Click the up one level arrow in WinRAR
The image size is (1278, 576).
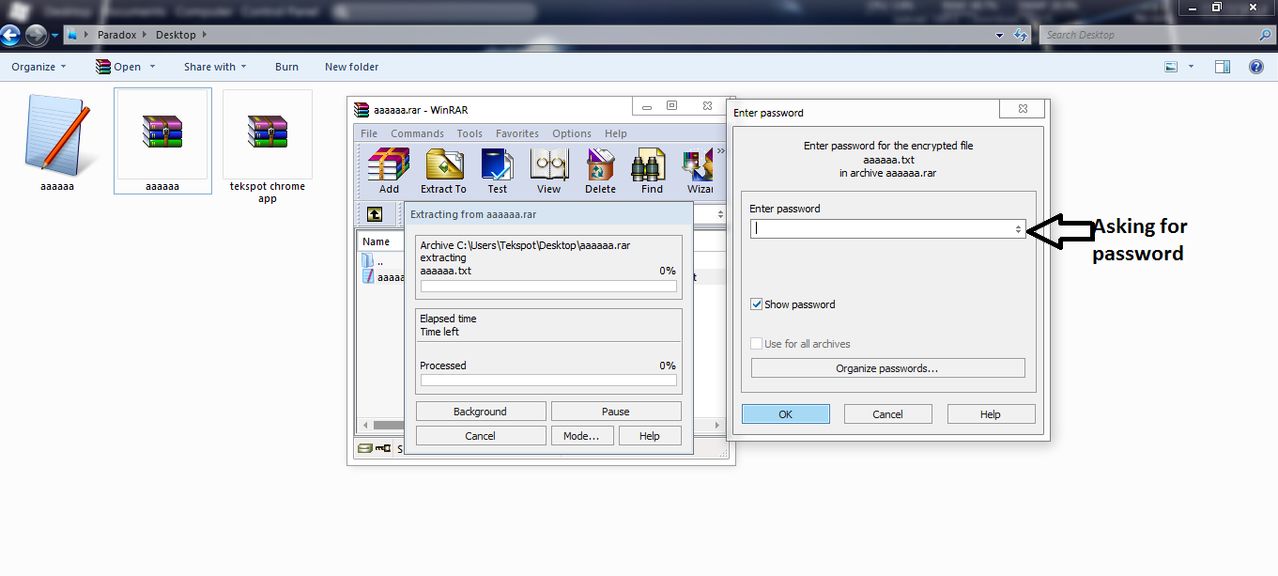coord(374,214)
